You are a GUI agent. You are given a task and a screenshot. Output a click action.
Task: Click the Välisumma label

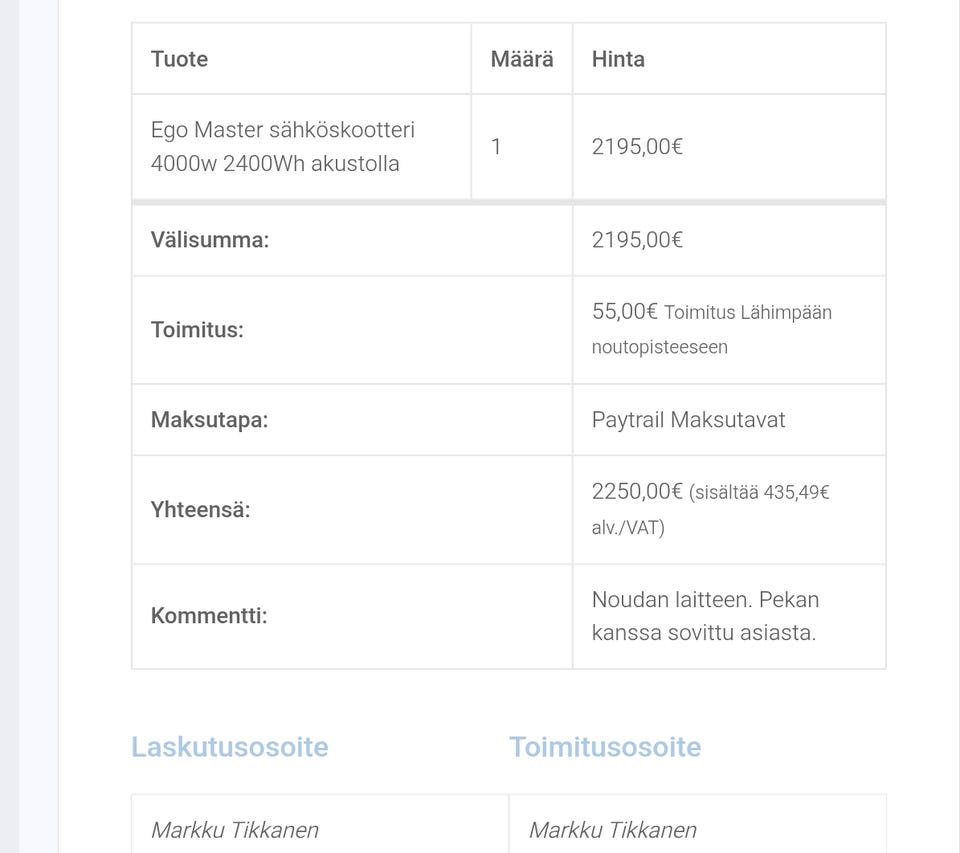(x=210, y=240)
